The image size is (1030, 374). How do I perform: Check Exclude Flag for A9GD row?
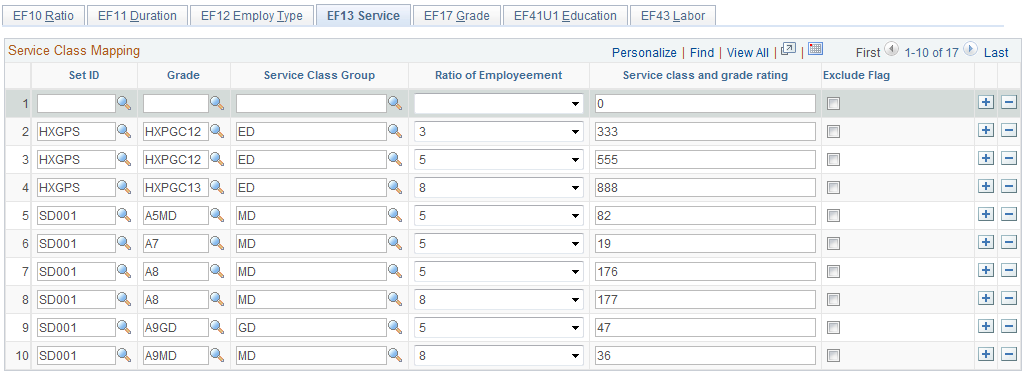click(834, 327)
